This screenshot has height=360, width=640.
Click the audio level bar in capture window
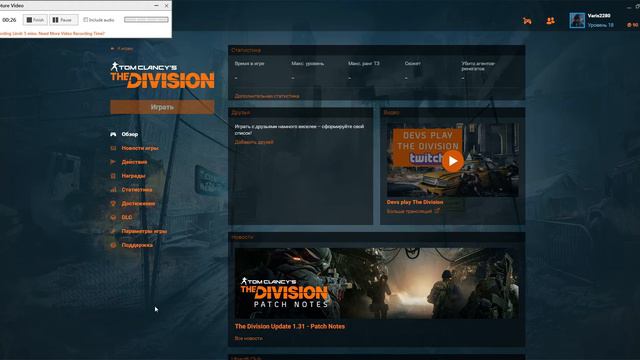(x=146, y=20)
